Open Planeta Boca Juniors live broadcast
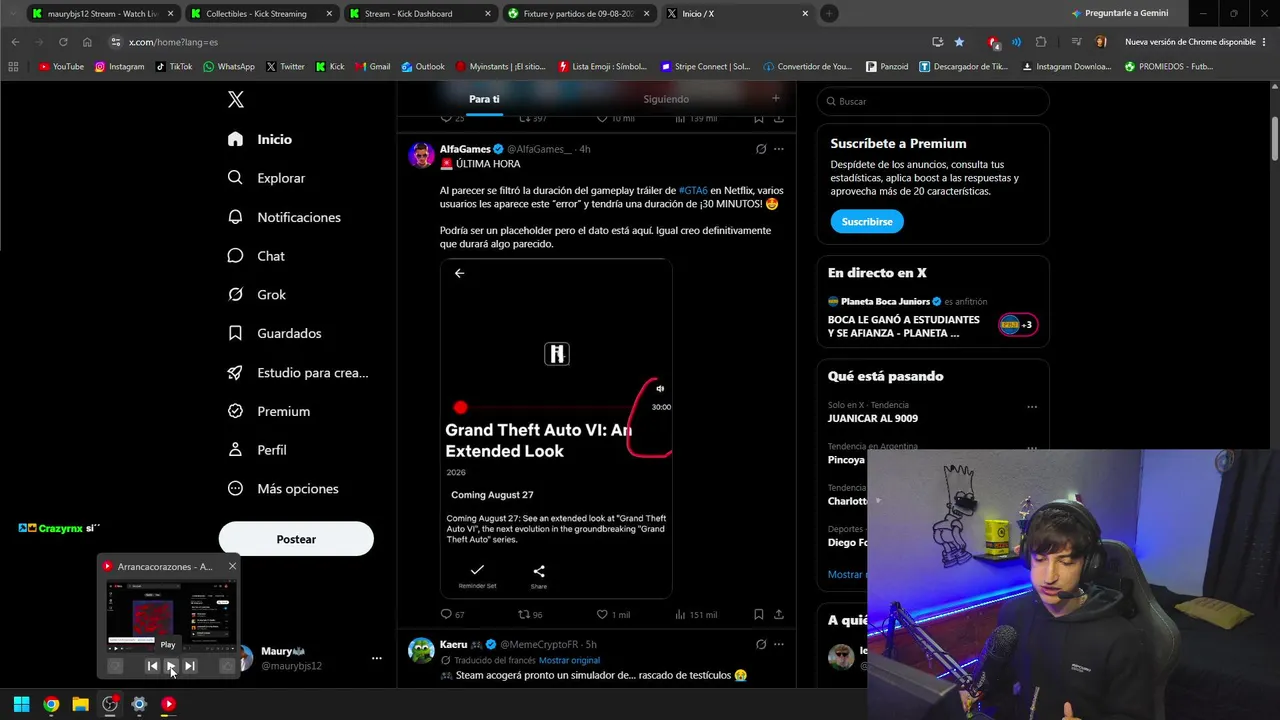The width and height of the screenshot is (1280, 720). pyautogui.click(x=932, y=318)
